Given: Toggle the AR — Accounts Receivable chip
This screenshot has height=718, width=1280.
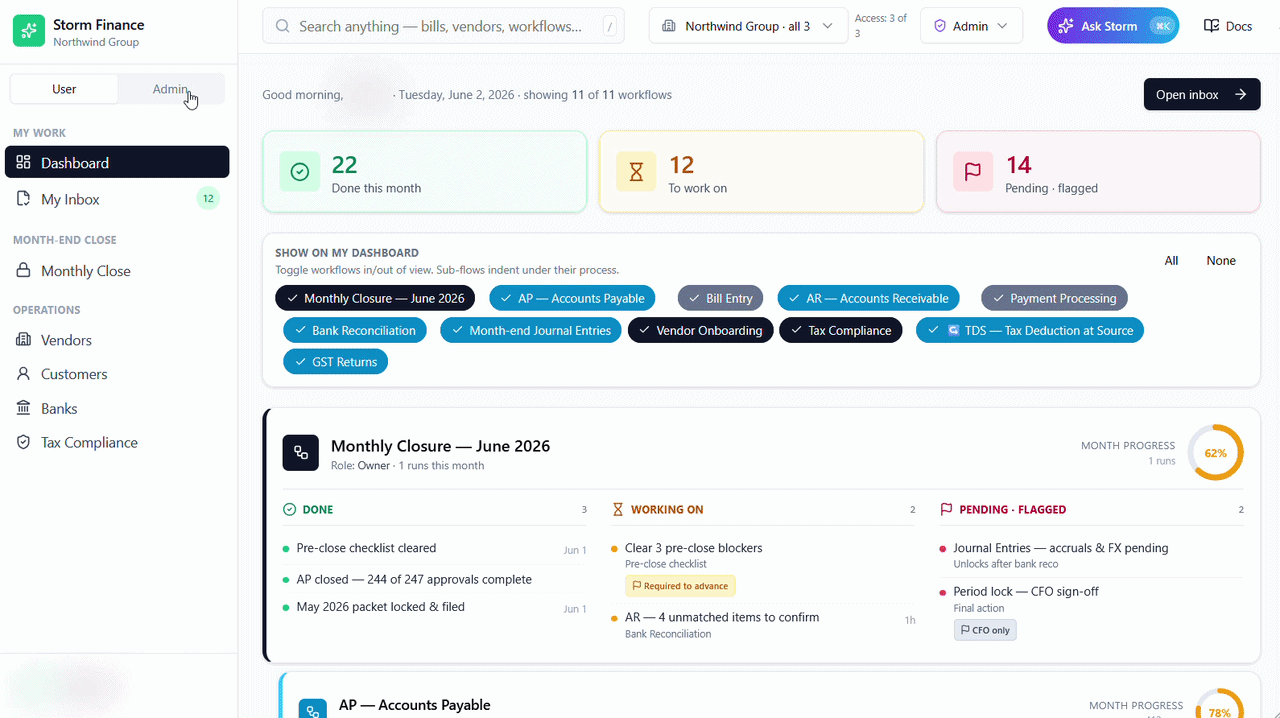Looking at the screenshot, I should tap(869, 298).
